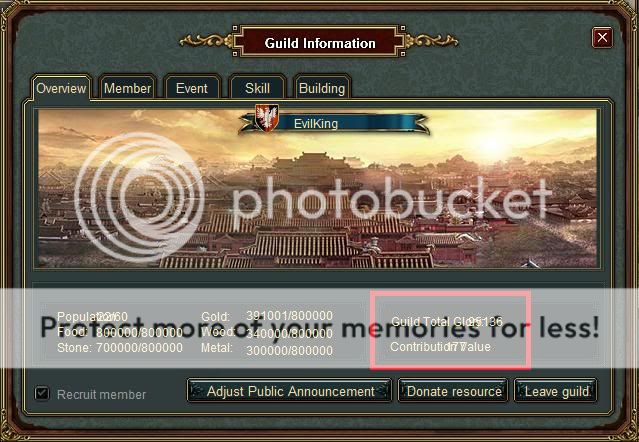
Task: Click the EvilKing guild name banner
Action: click(x=334, y=123)
